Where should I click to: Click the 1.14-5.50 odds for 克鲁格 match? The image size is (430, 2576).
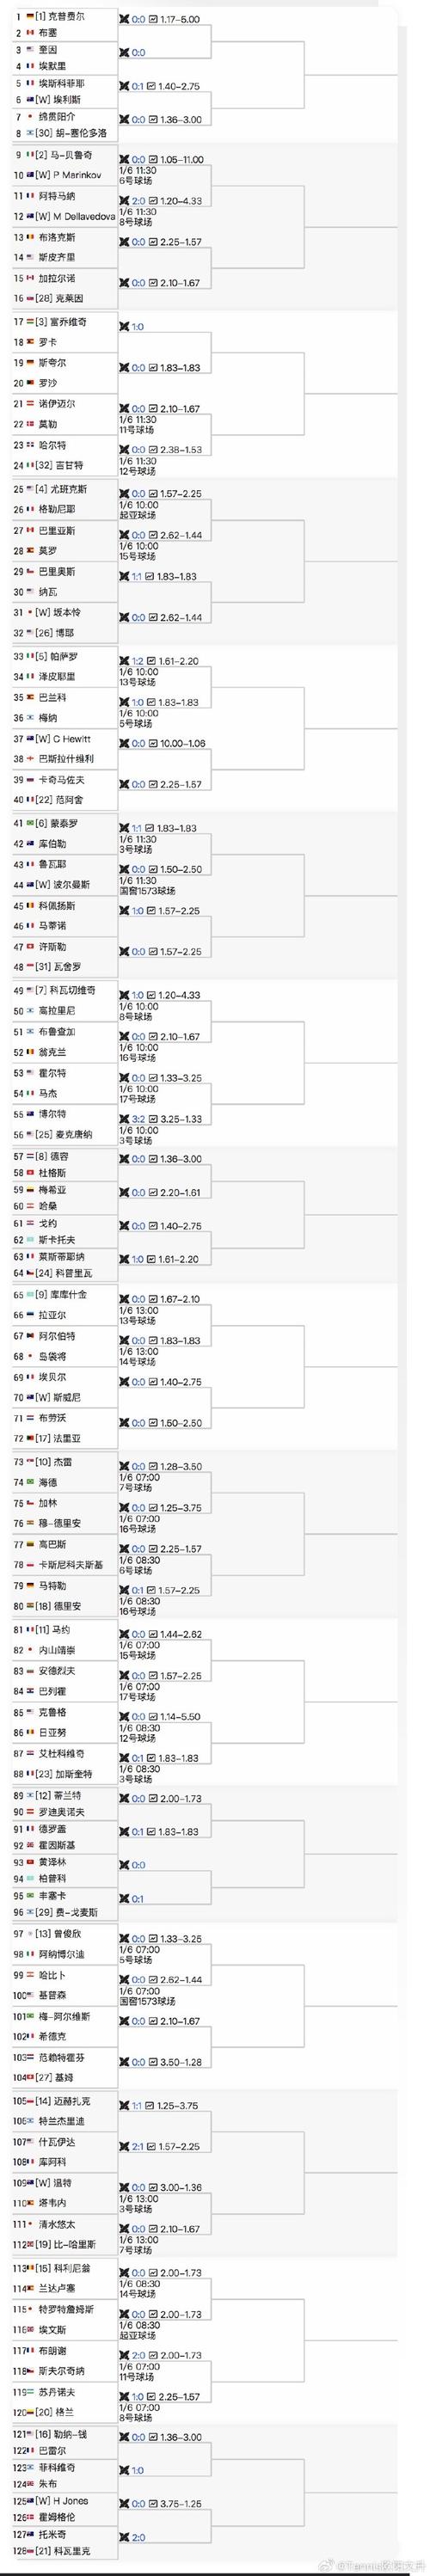click(x=181, y=1717)
